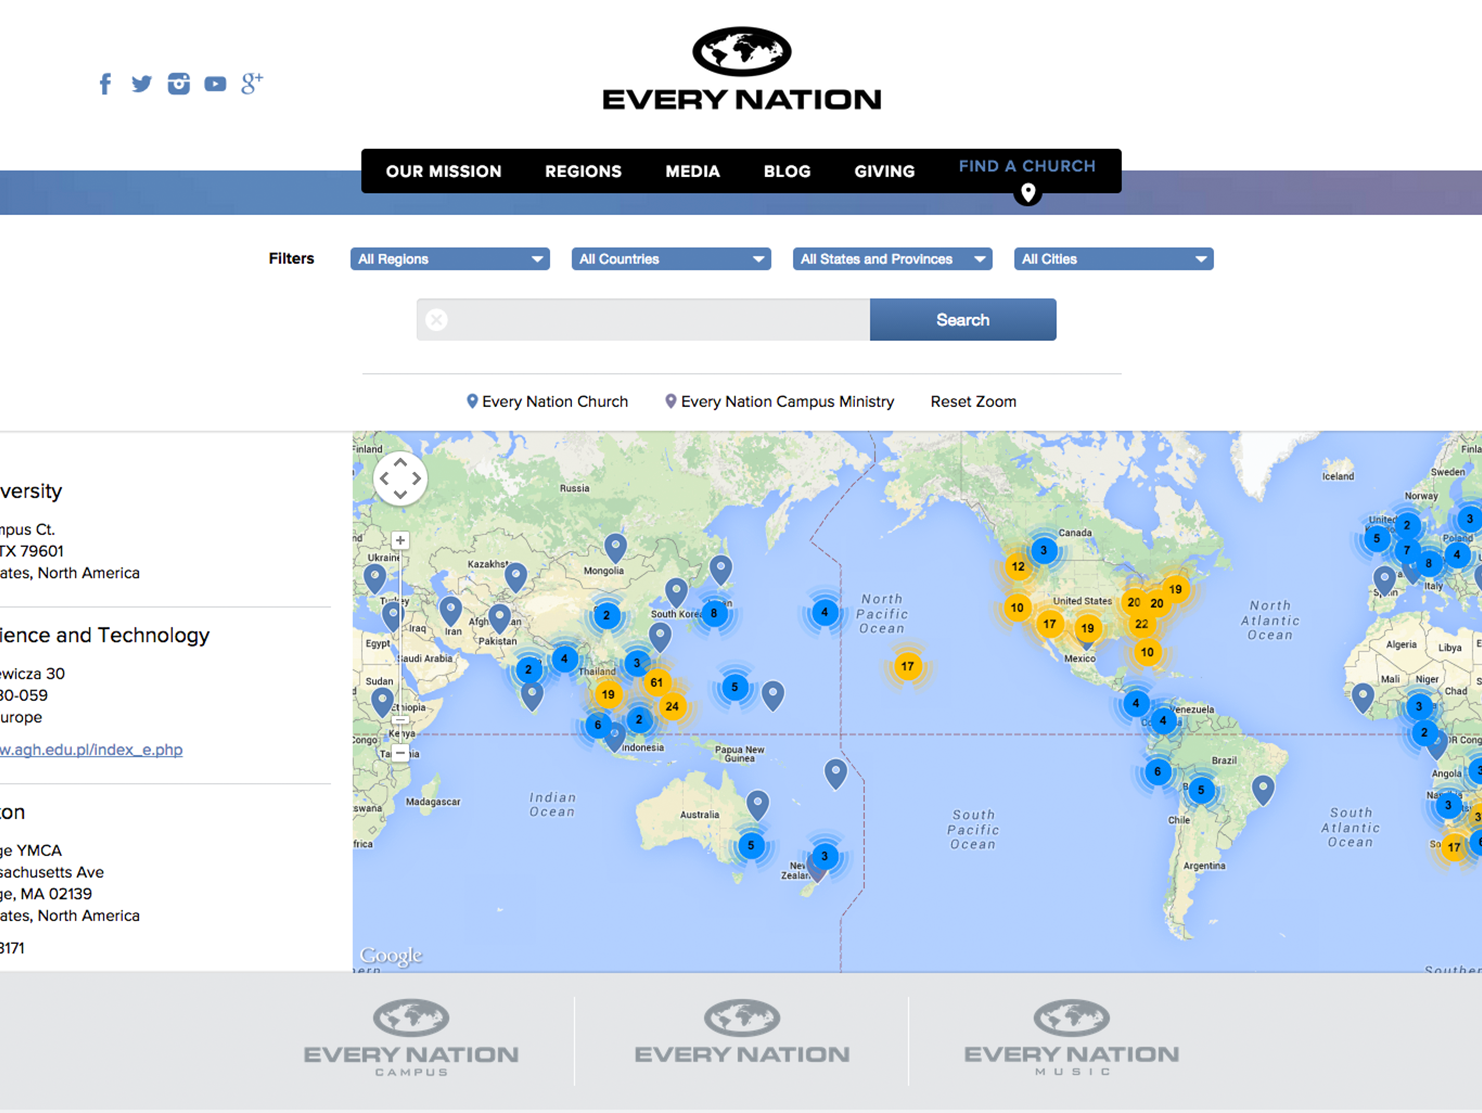Open the Blog menu item
This screenshot has height=1113, width=1482.
(x=787, y=172)
